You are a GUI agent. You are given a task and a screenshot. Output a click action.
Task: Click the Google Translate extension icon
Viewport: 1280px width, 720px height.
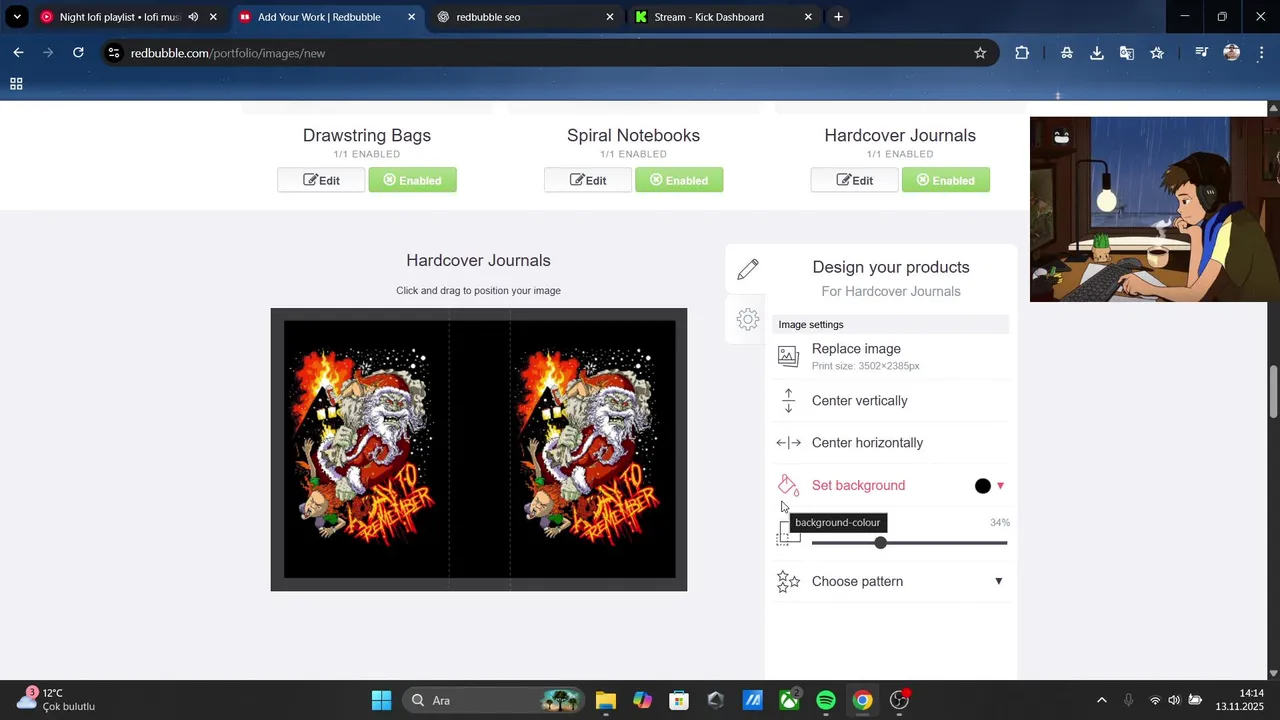[x=1127, y=53]
